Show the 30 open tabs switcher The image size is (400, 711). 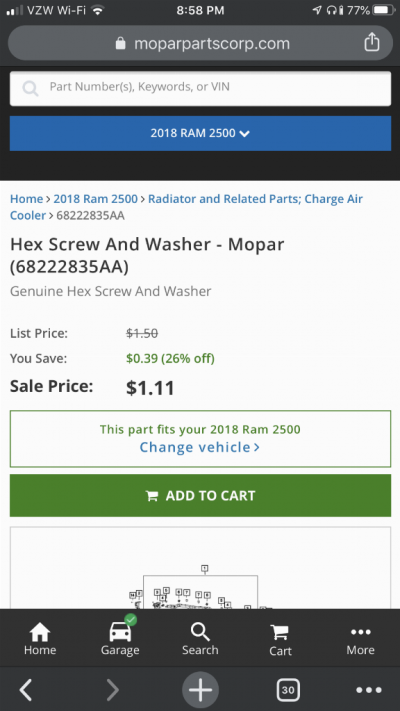point(288,690)
